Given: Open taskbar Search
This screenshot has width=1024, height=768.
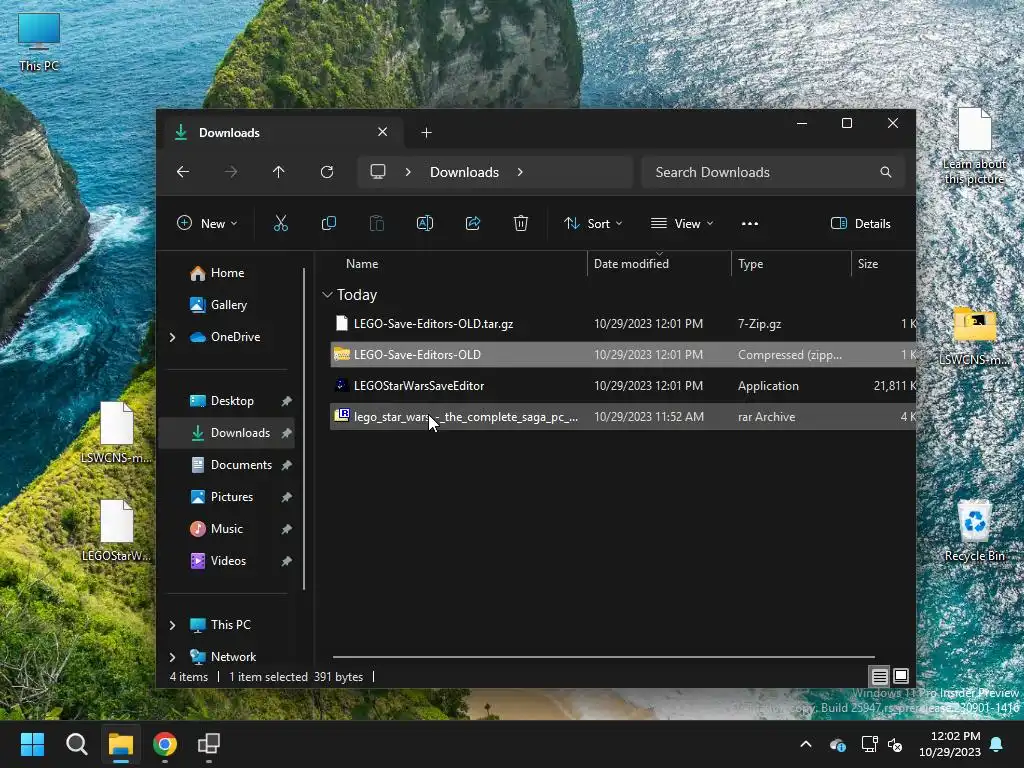Looking at the screenshot, I should [76, 744].
